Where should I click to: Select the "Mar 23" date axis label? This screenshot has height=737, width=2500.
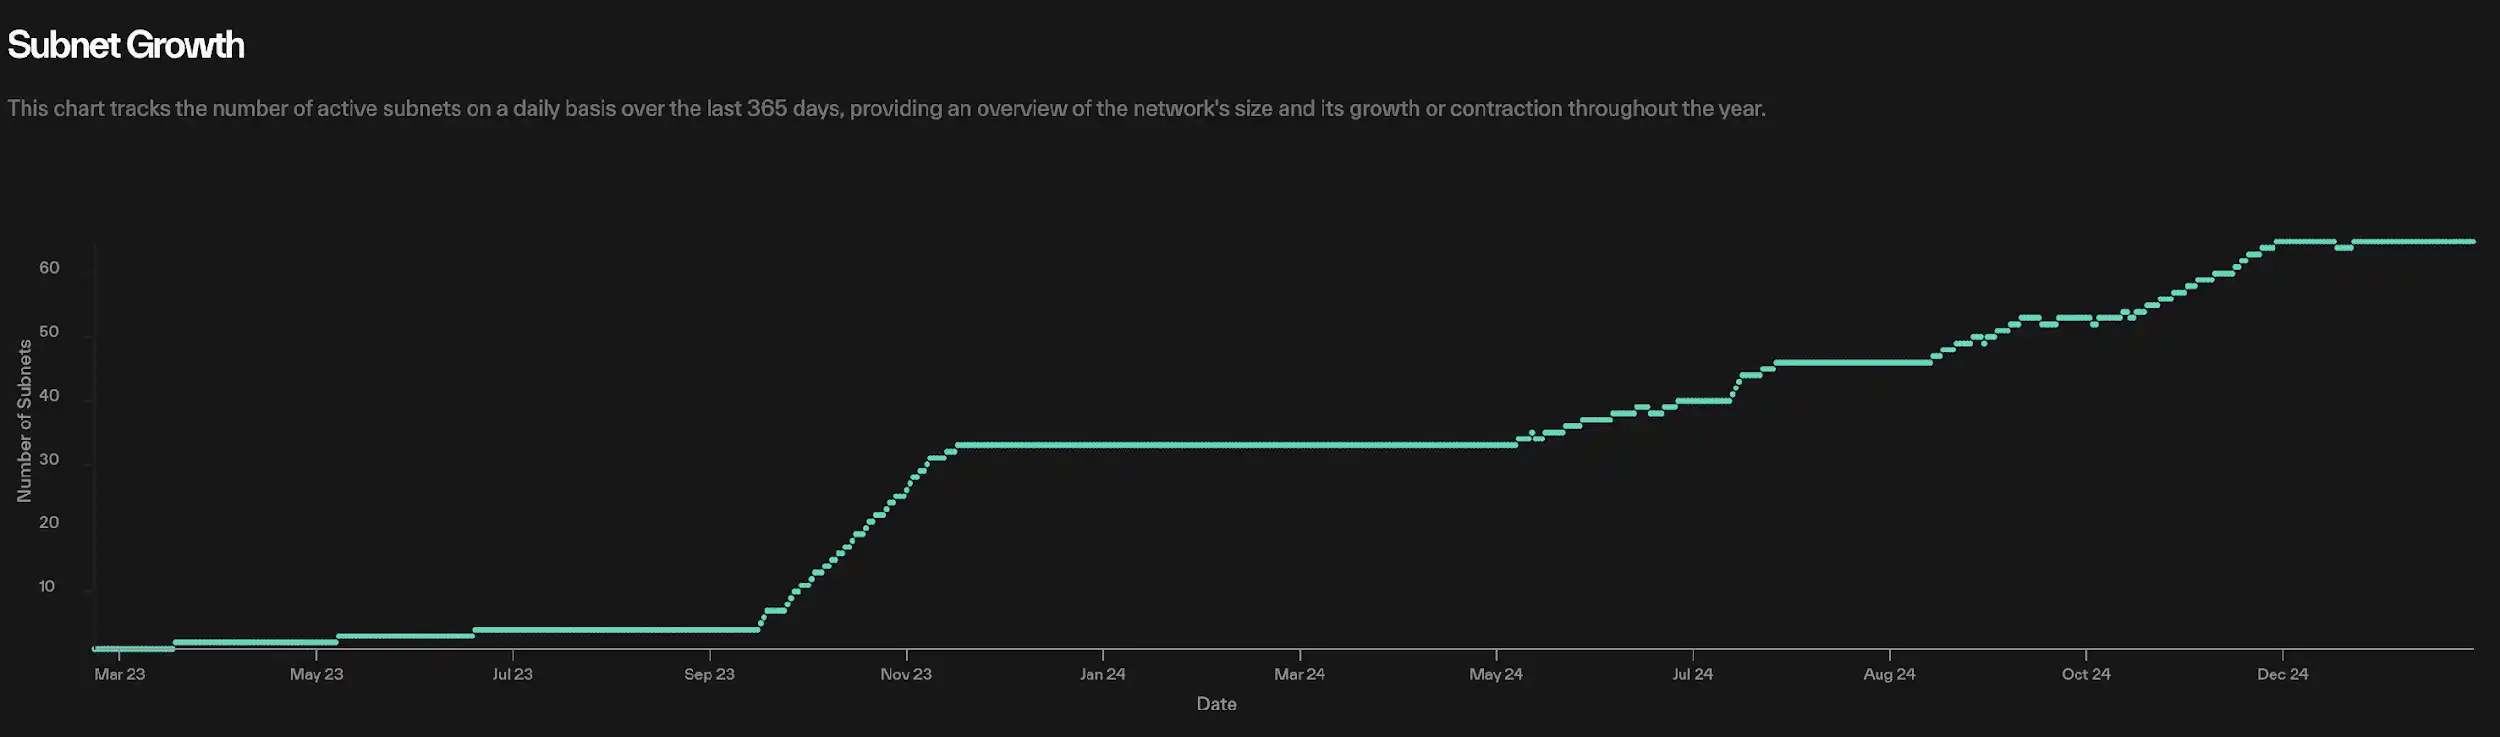point(120,674)
